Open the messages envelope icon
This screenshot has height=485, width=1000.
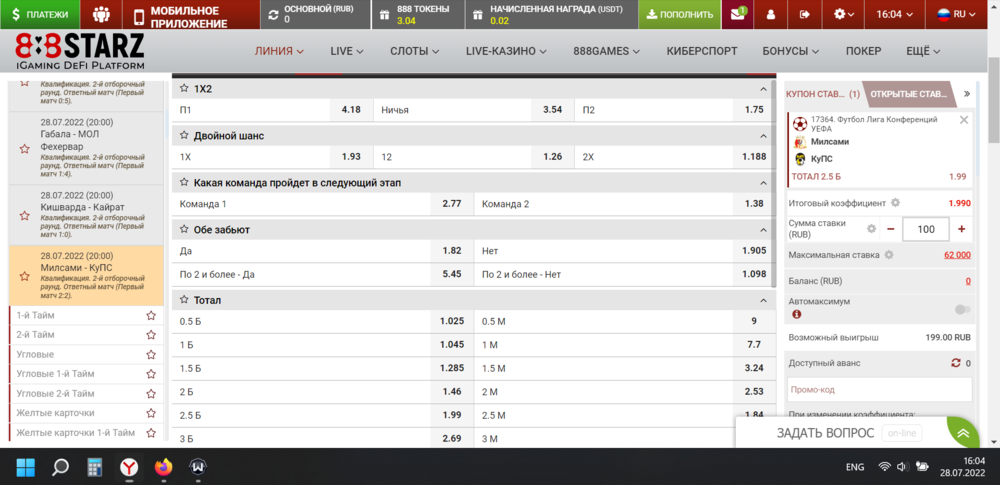tap(737, 14)
